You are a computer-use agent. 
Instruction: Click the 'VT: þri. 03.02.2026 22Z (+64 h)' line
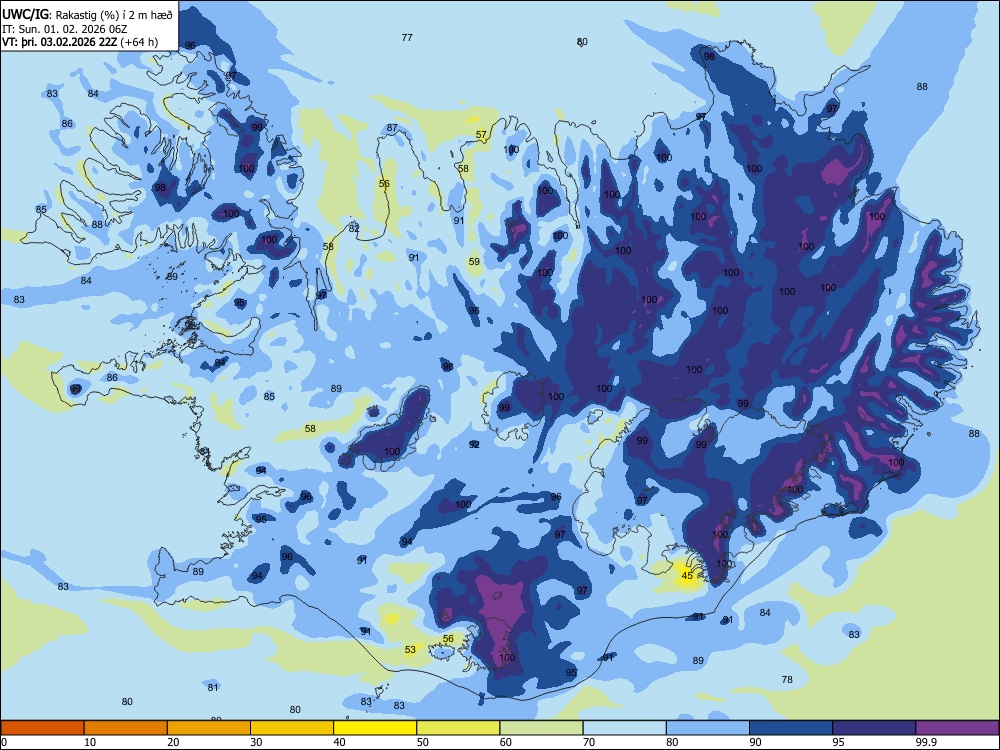coord(80,42)
